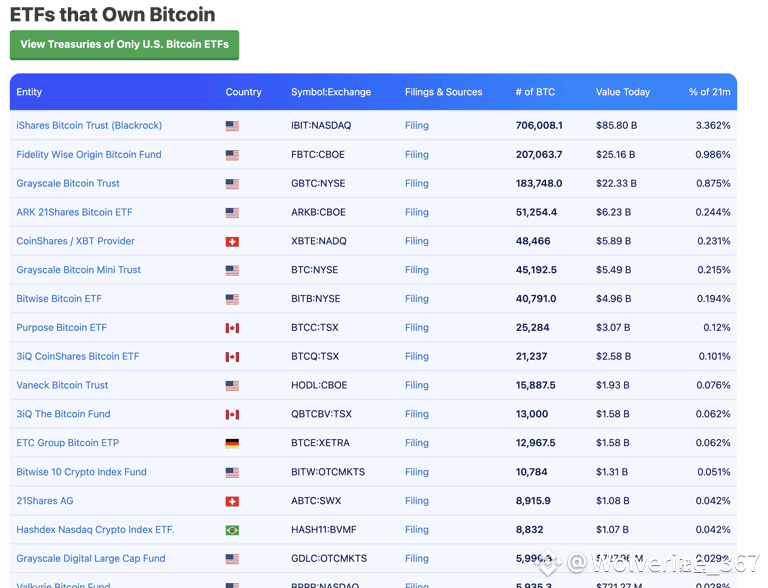Image resolution: width=768 pixels, height=588 pixels.
Task: Click the Value Today column header
Action: pyautogui.click(x=623, y=92)
